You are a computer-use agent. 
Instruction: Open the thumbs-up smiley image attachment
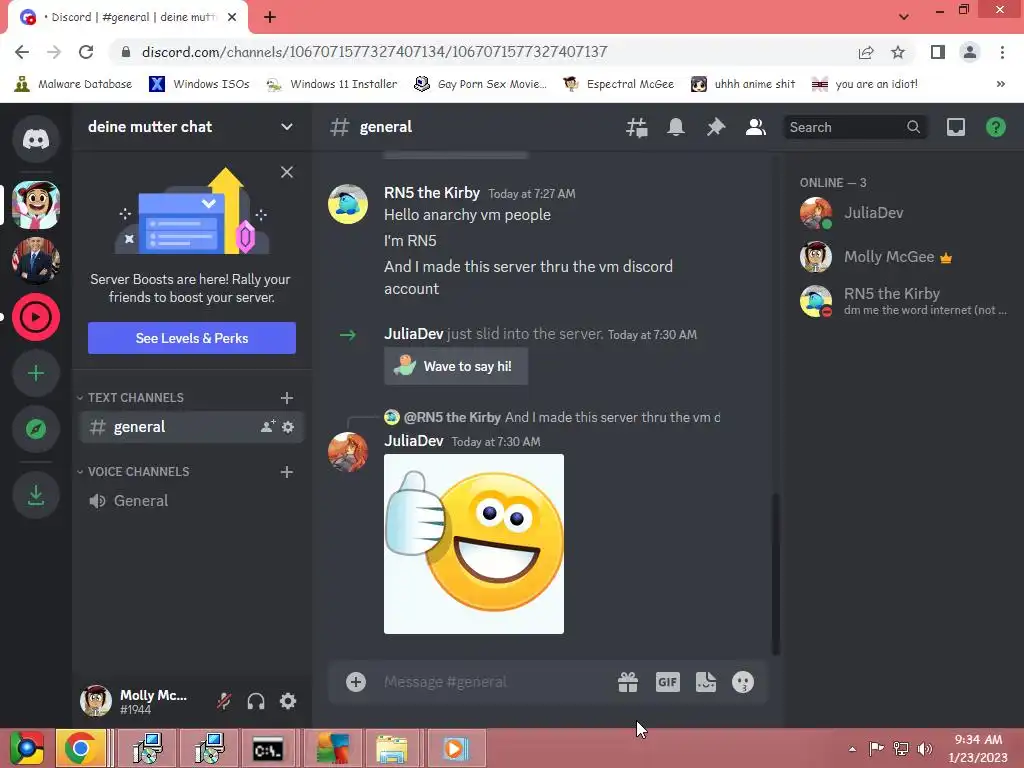coord(473,543)
